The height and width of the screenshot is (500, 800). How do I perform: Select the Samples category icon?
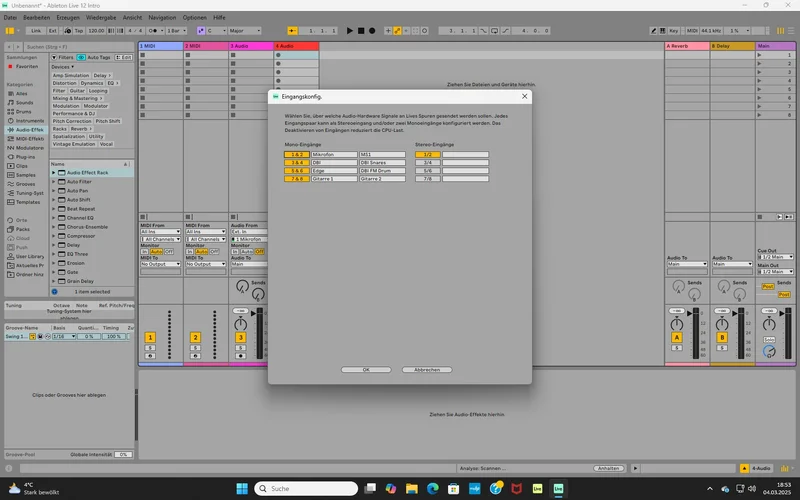point(11,175)
